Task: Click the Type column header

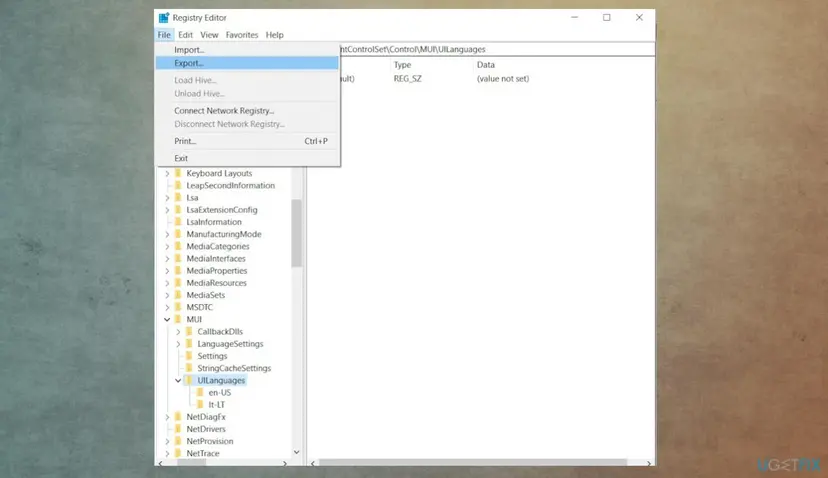Action: pyautogui.click(x=402, y=64)
